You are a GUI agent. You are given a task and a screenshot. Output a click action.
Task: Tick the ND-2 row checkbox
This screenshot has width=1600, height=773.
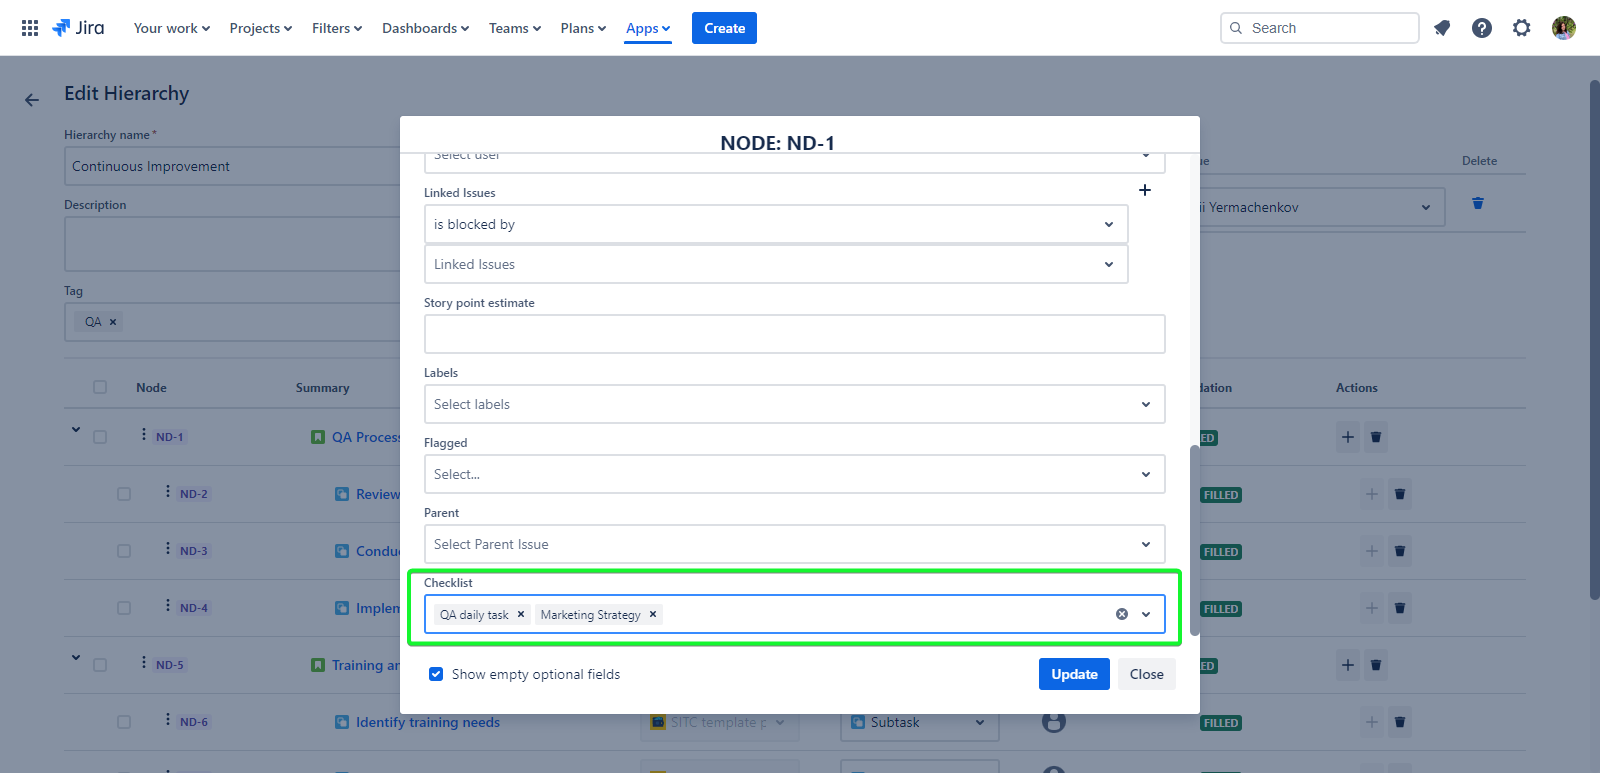click(x=124, y=494)
